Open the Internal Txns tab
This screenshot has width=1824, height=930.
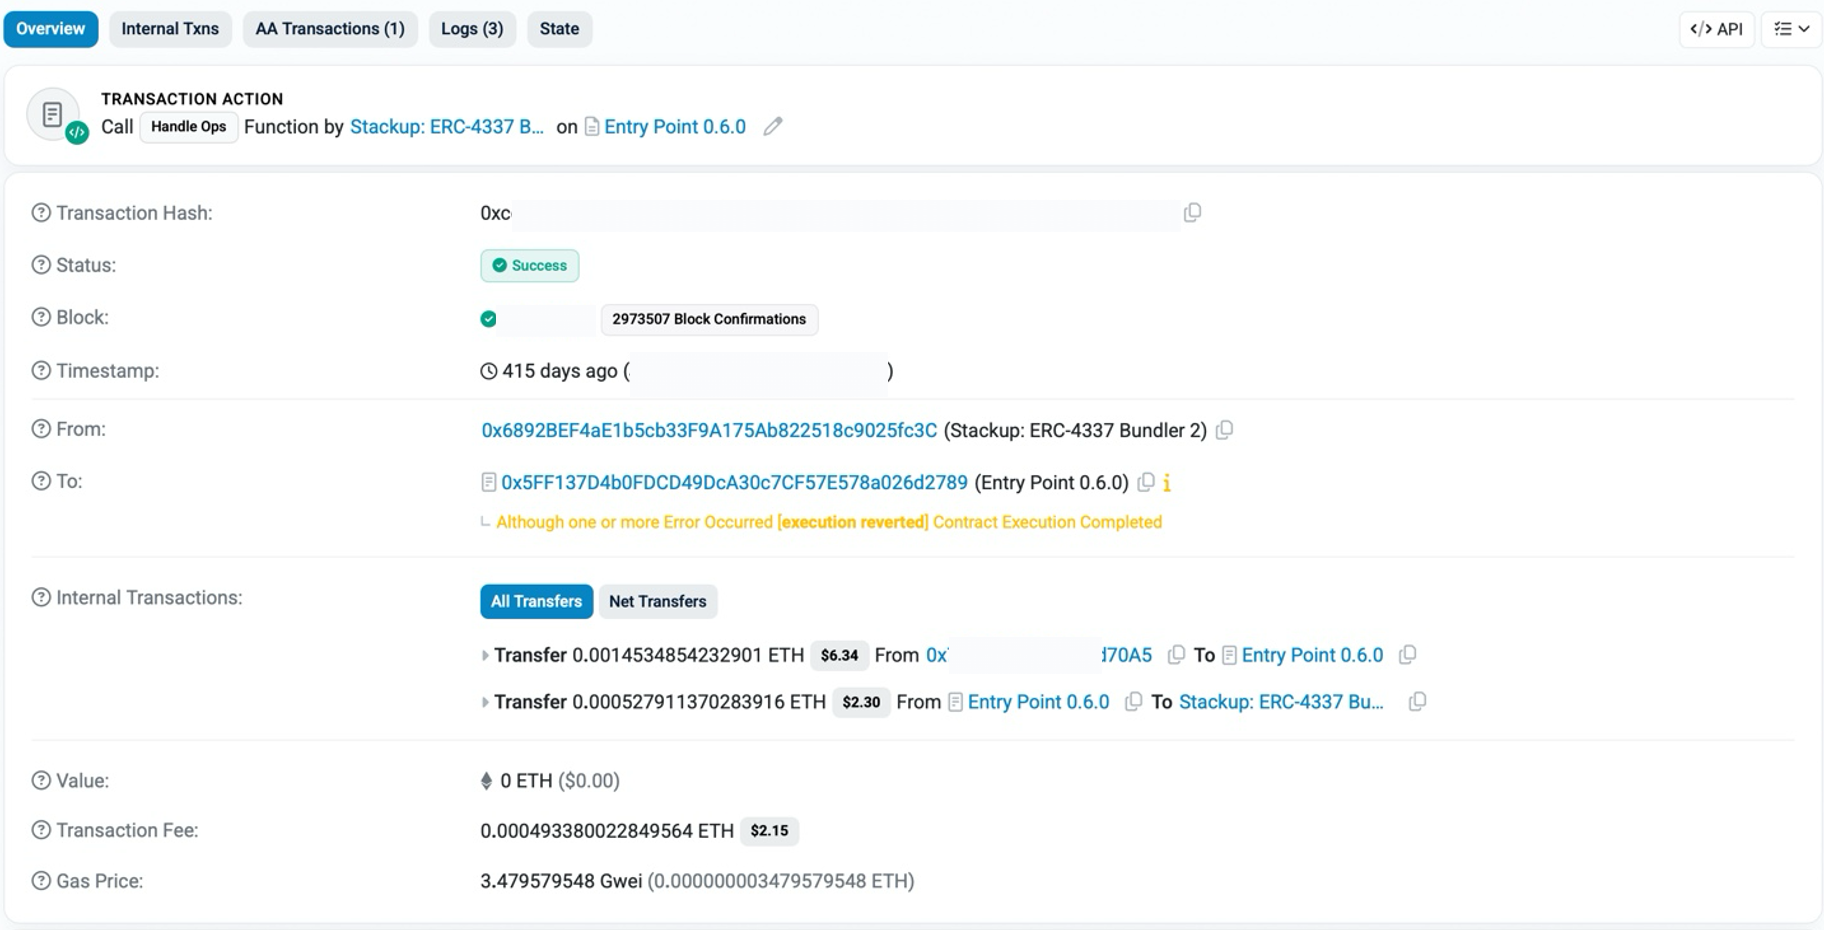170,29
